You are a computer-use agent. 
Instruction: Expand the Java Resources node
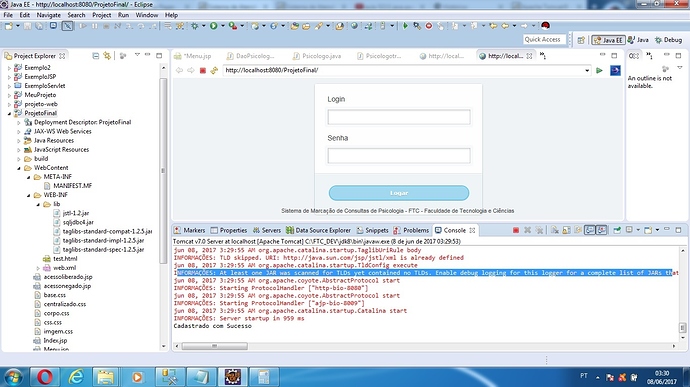click(x=19, y=140)
